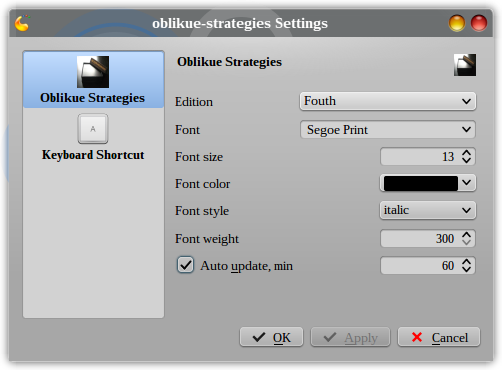This screenshot has width=502, height=370.
Task: Click into the Font size number field
Action: pos(420,156)
